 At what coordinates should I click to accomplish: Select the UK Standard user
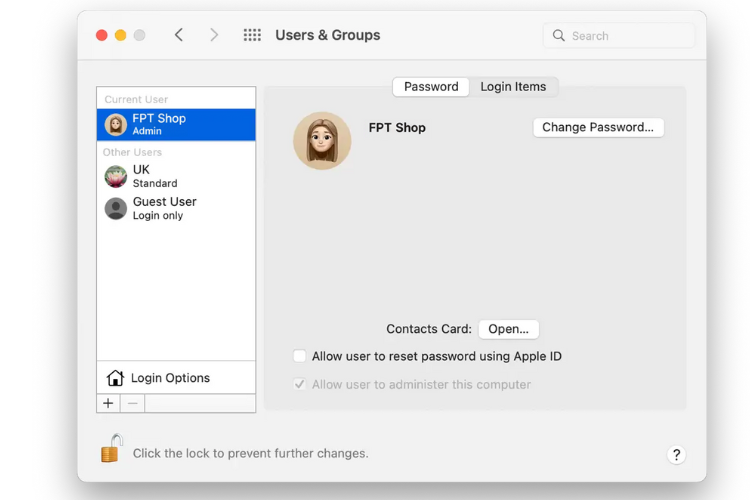(x=176, y=177)
